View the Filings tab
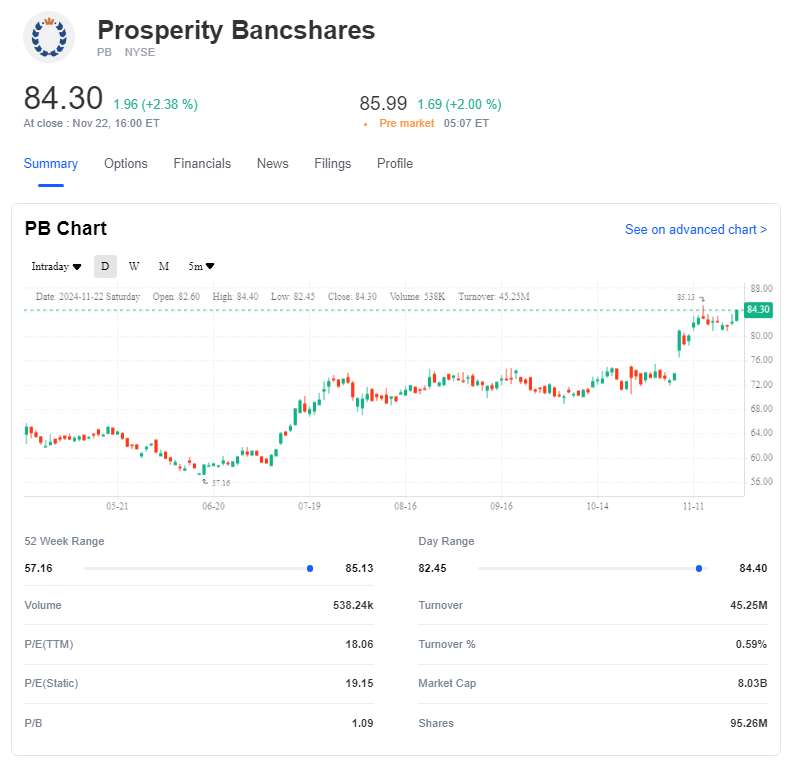Screen dimensions: 791x764 pos(333,164)
